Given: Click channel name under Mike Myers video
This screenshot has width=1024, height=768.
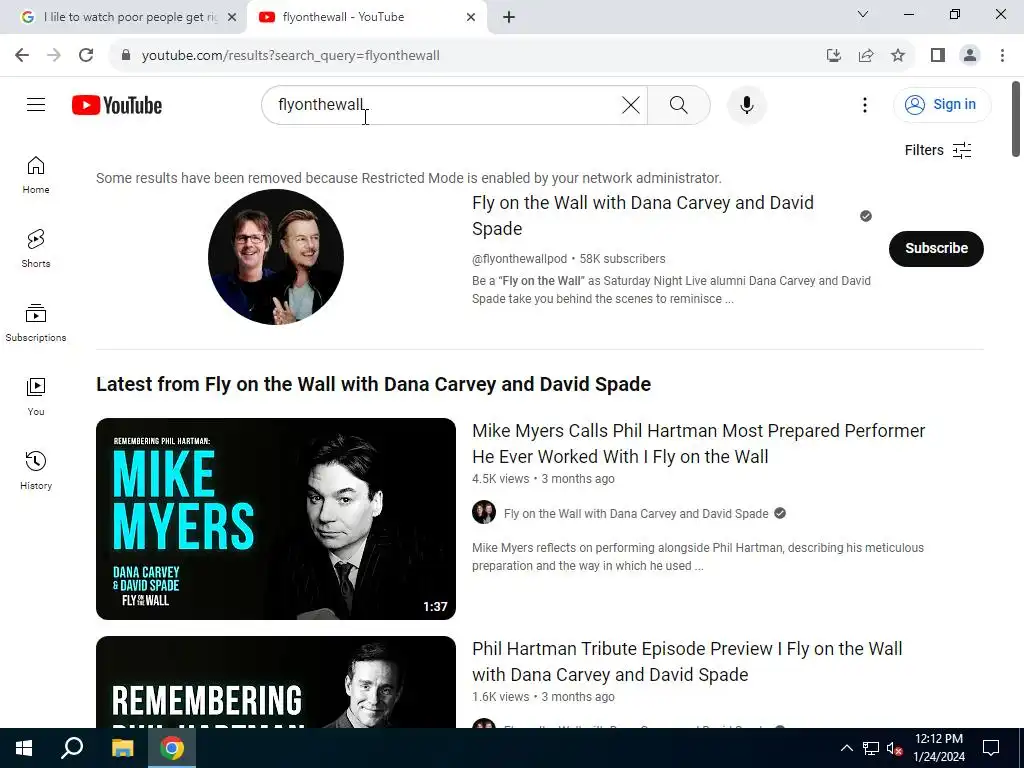Looking at the screenshot, I should click(x=636, y=513).
